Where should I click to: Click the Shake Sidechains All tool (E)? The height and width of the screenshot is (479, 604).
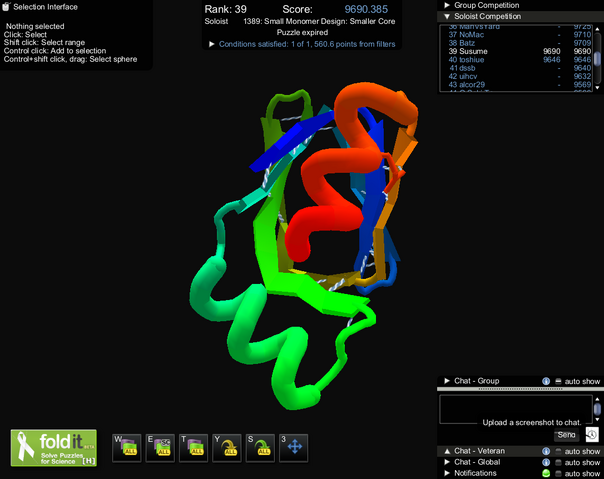pos(160,447)
